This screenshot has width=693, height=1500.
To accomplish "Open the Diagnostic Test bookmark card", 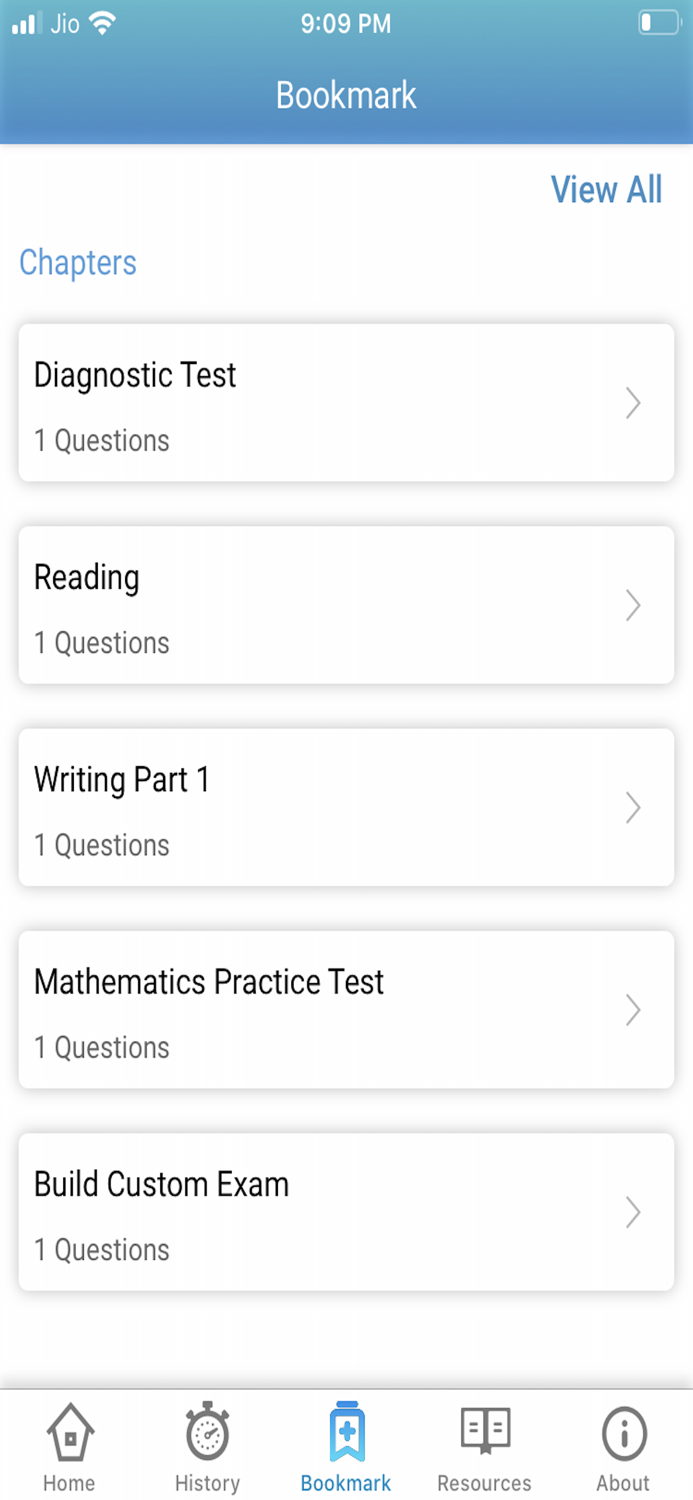I will 346,403.
